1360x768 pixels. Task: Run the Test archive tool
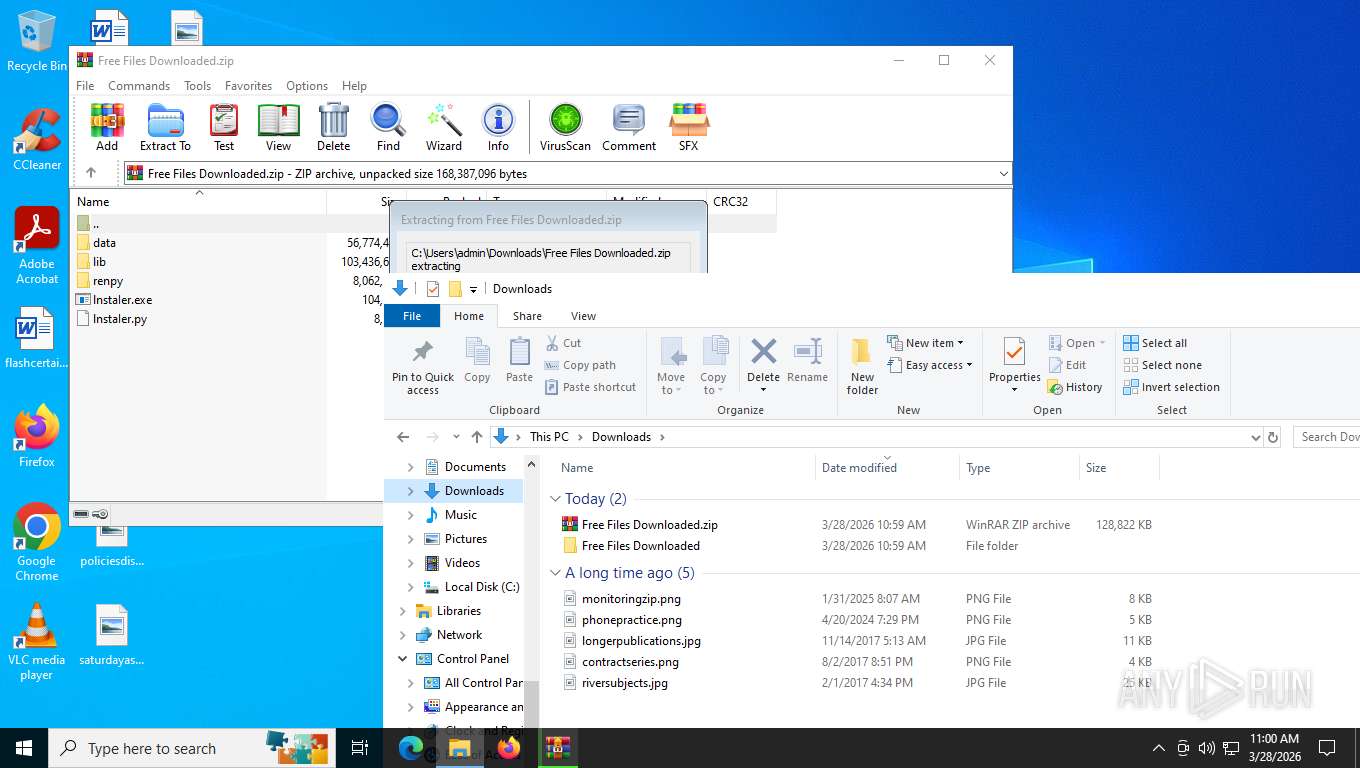224,127
